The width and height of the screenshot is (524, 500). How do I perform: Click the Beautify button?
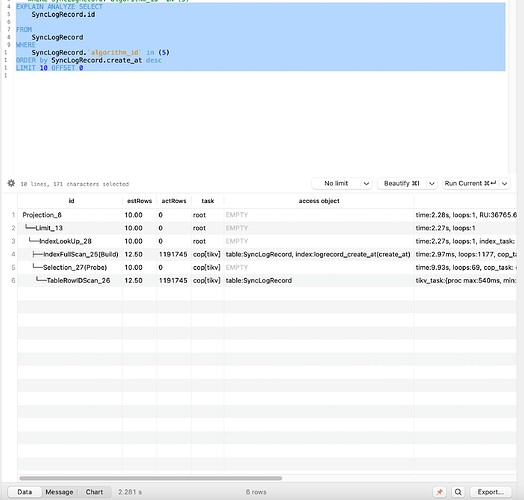click(402, 183)
